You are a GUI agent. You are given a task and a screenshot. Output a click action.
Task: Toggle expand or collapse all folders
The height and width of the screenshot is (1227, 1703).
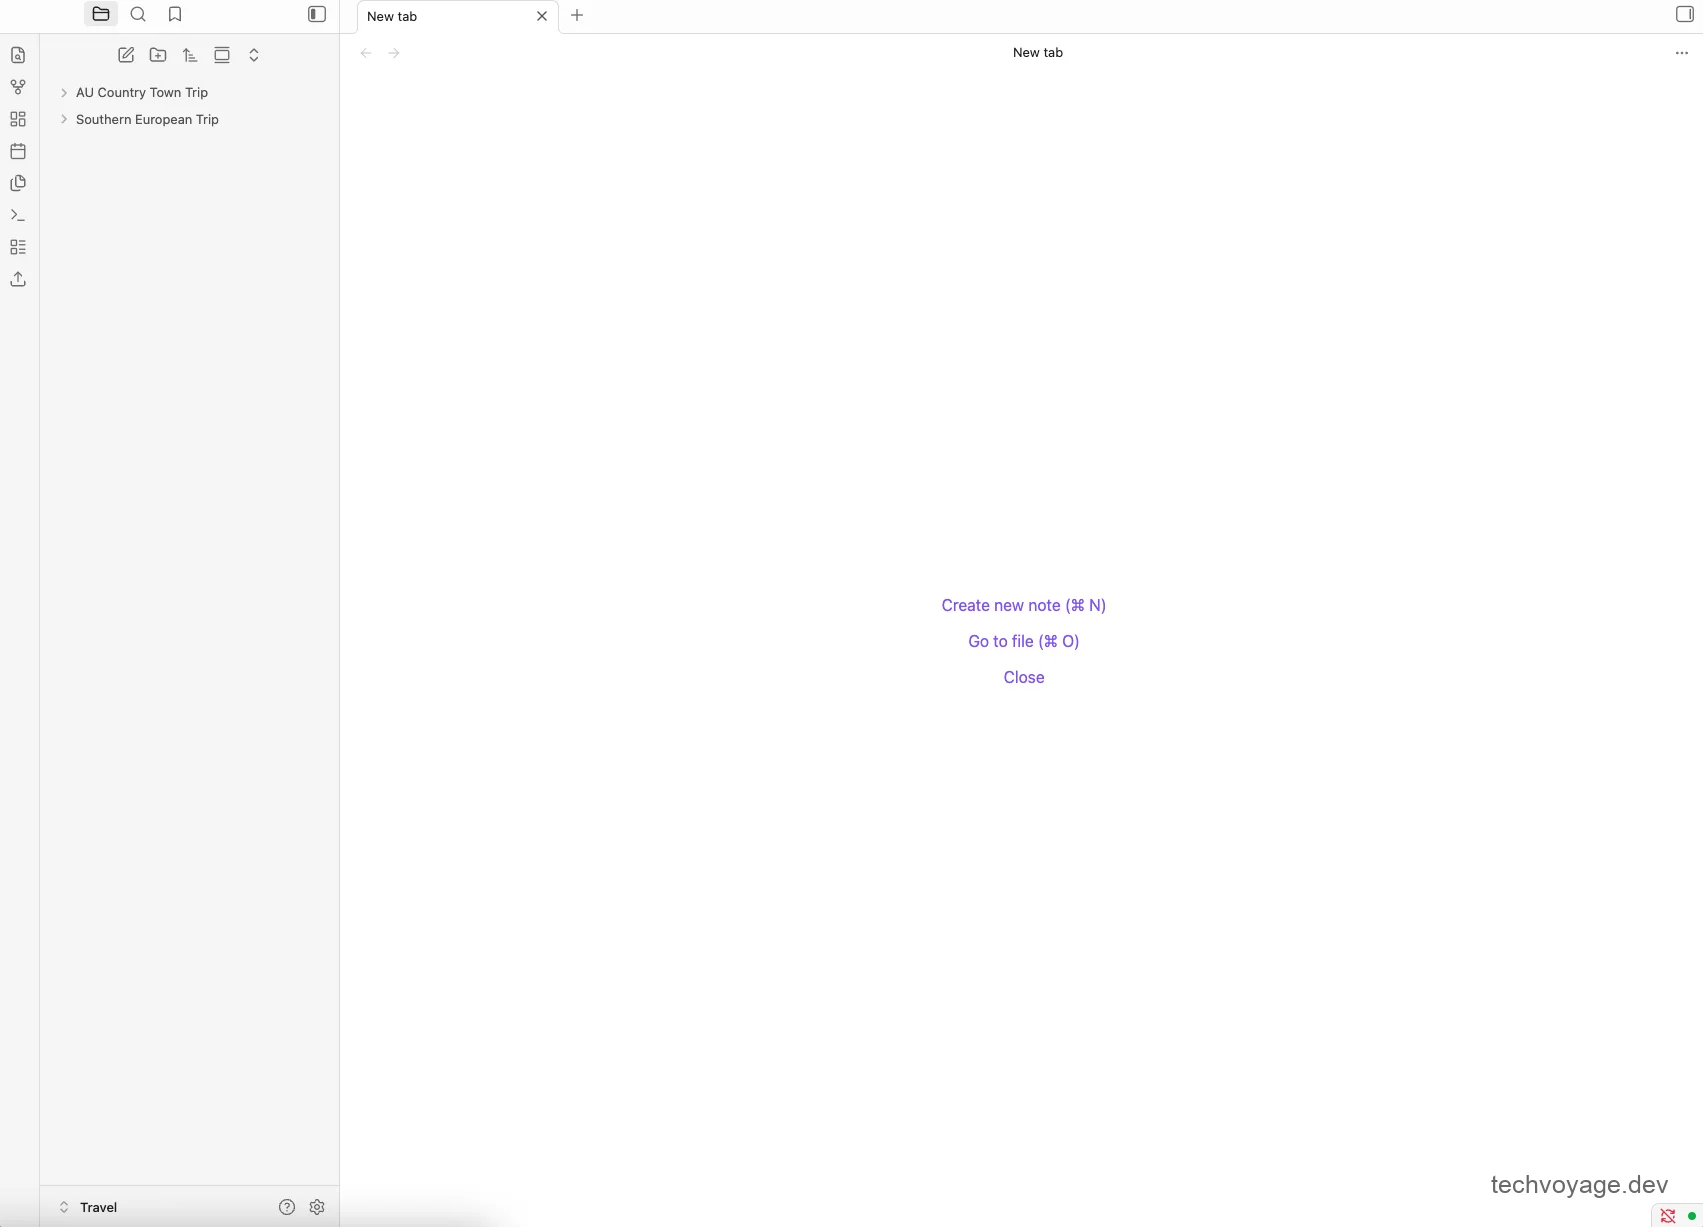pos(254,55)
